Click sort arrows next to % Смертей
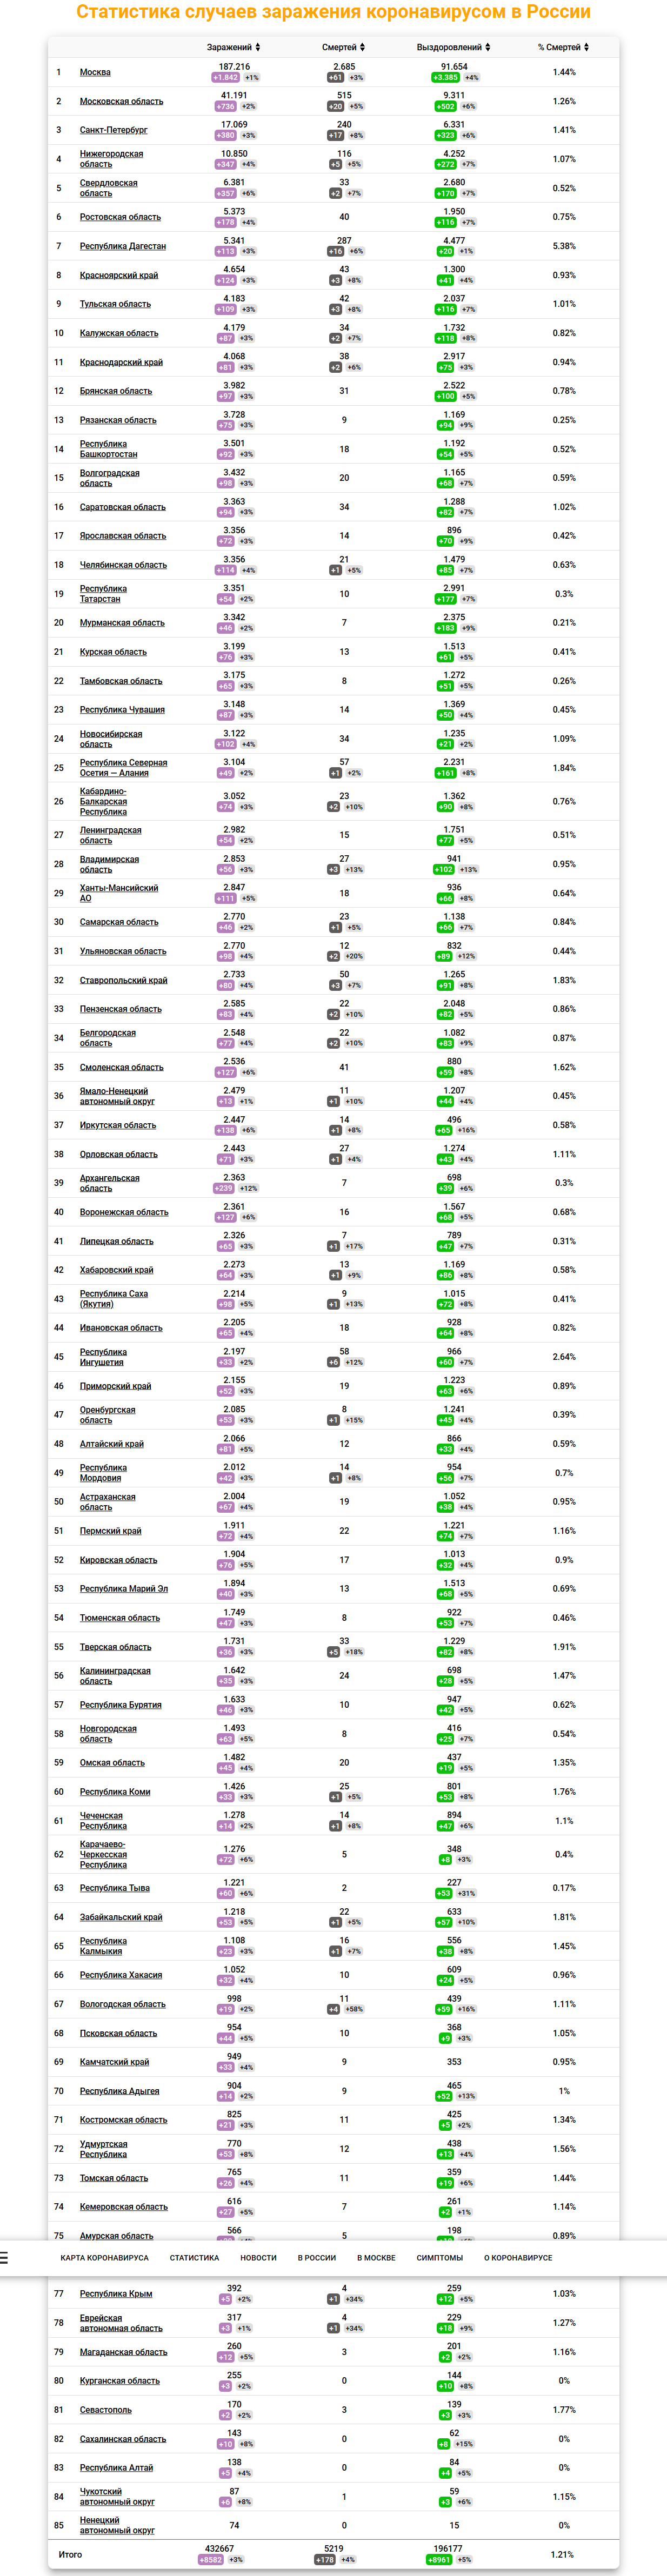The height and width of the screenshot is (2576, 667). coord(586,47)
